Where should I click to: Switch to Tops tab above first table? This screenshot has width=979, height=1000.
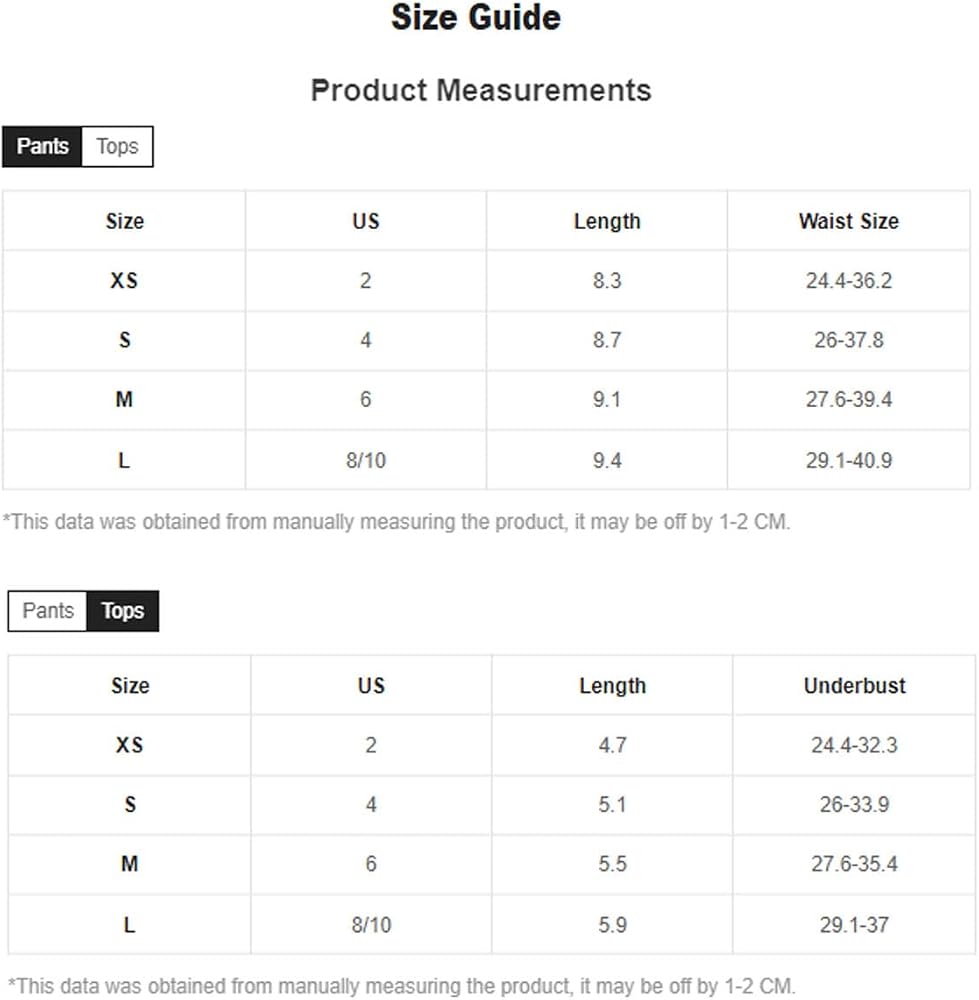[x=117, y=147]
